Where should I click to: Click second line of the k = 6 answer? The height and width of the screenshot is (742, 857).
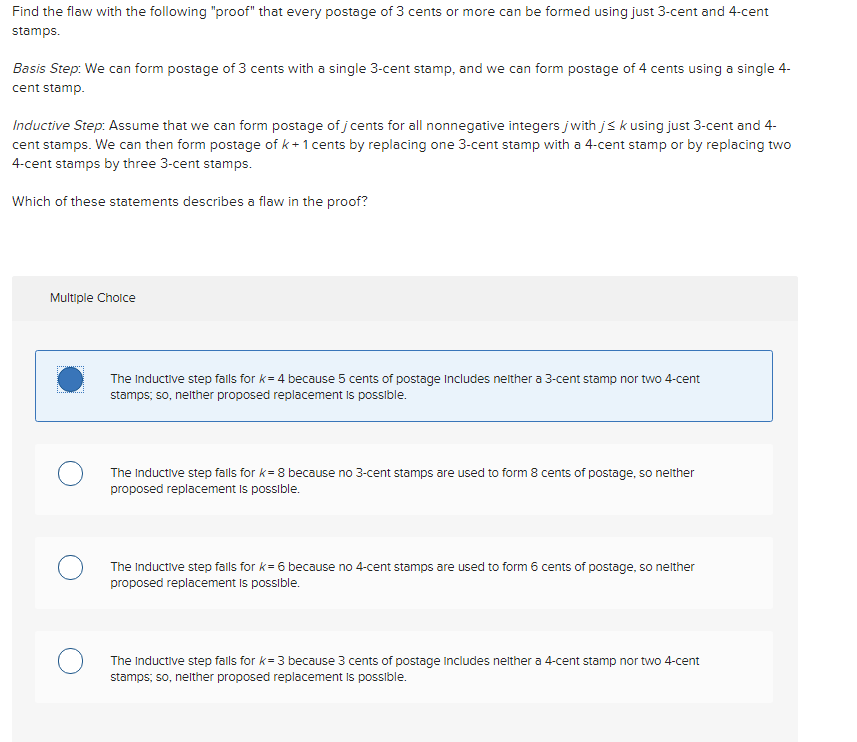click(x=205, y=583)
